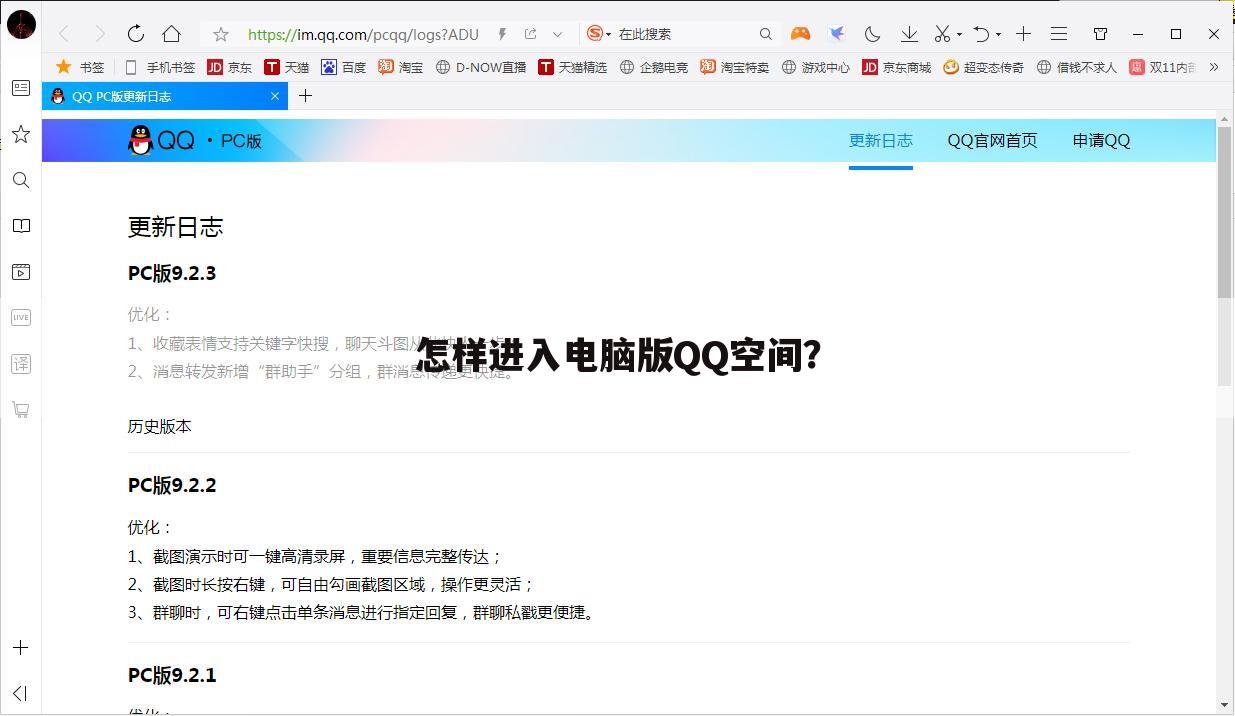
Task: Open the 借钱不求人 bookmark
Action: point(1076,67)
